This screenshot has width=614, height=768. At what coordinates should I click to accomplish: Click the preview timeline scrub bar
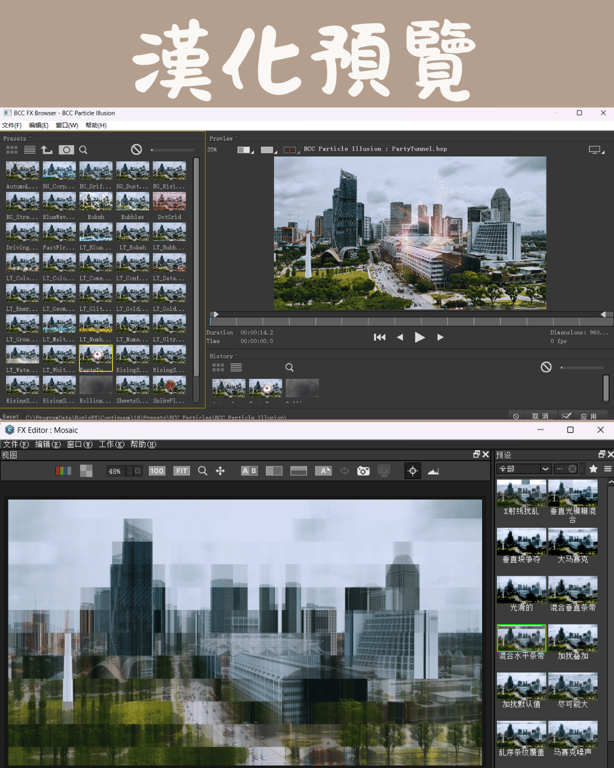tap(410, 322)
